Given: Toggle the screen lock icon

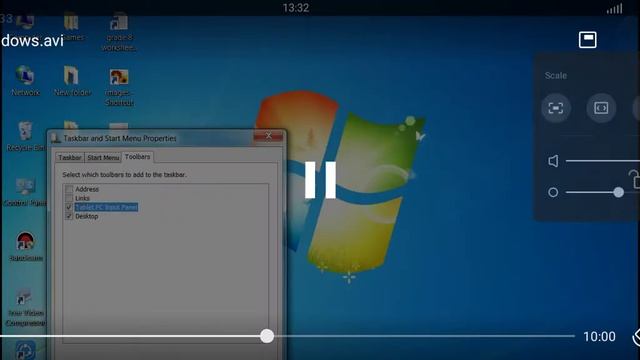Looking at the screenshot, I should click(634, 179).
